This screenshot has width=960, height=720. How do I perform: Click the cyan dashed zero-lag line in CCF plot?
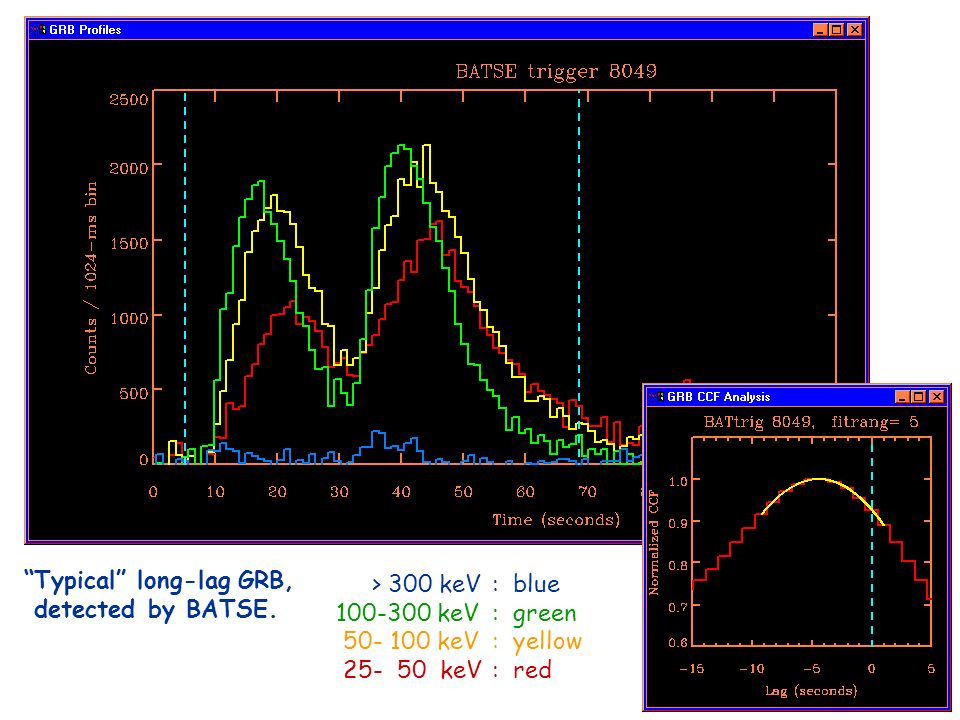872,542
